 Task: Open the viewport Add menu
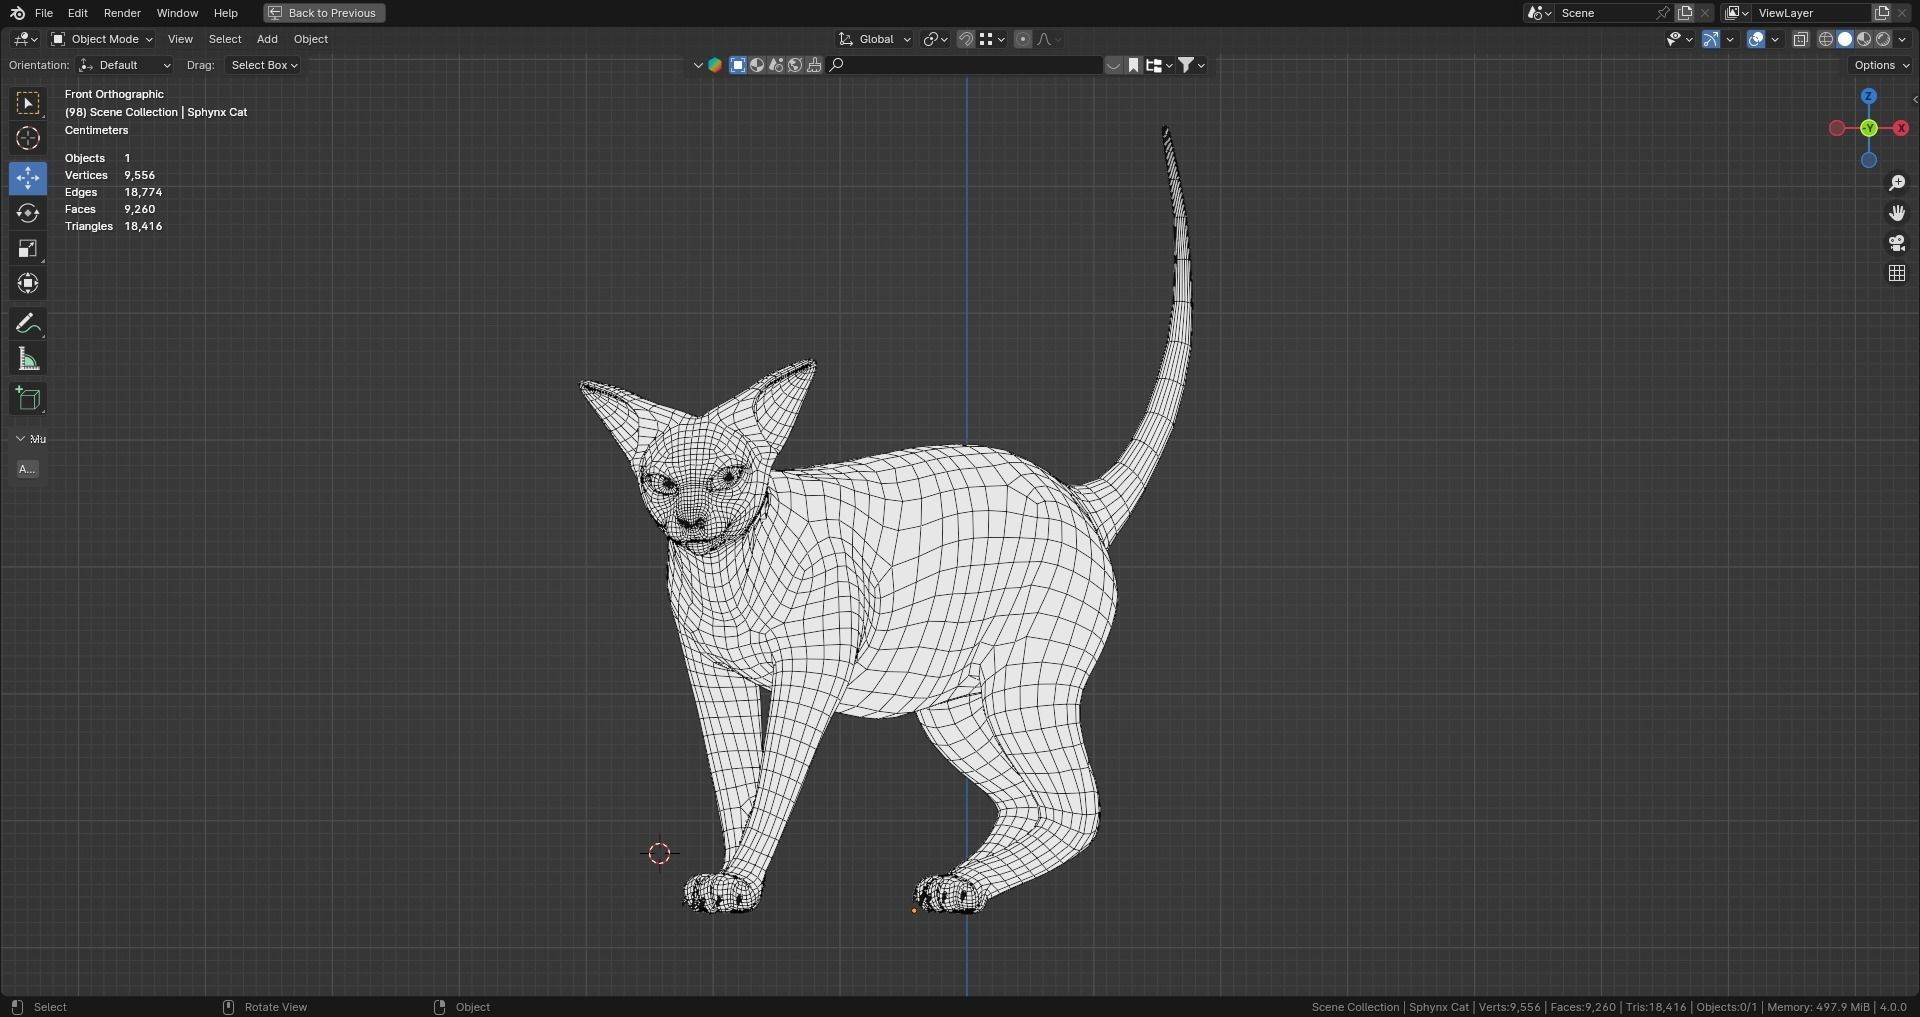point(267,39)
